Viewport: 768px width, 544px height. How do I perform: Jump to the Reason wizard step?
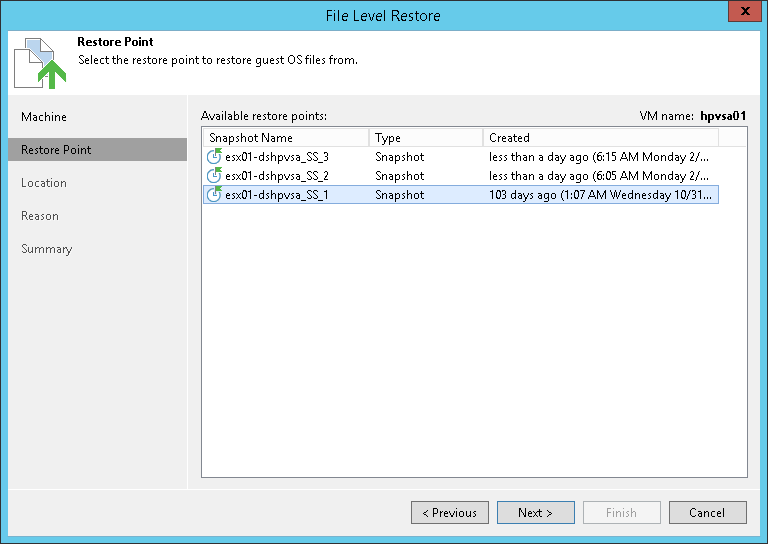(x=40, y=216)
